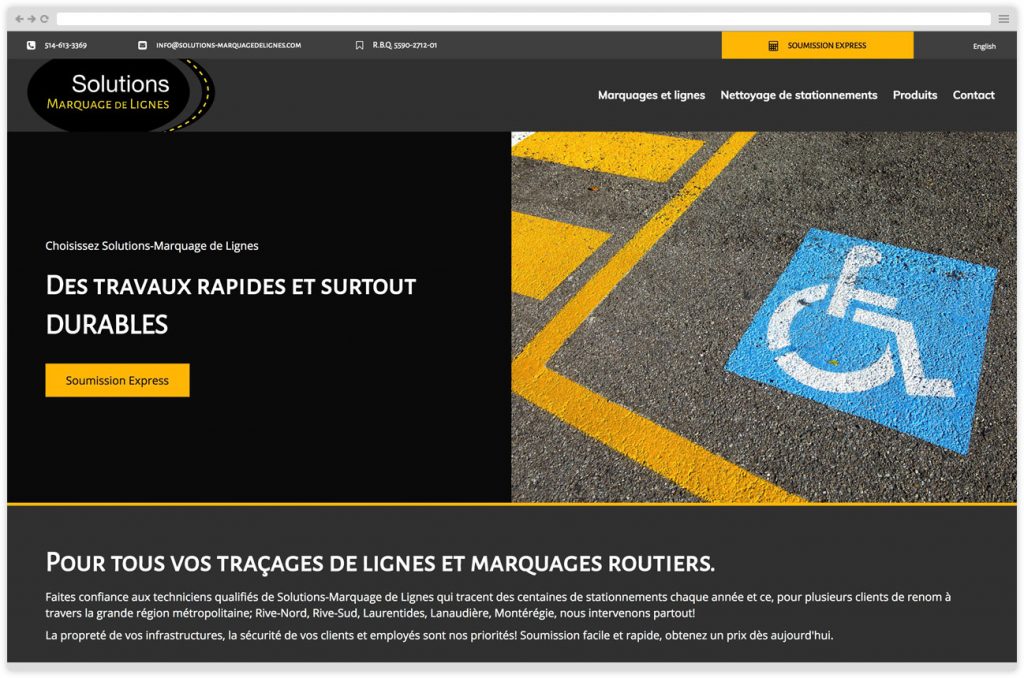Open Nettoyage de stationnements menu

point(799,95)
